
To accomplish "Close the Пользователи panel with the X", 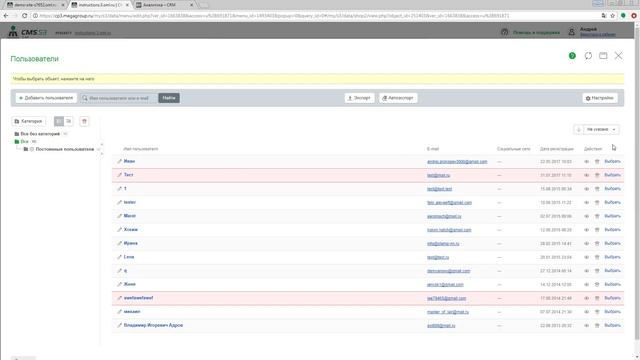I will point(618,56).
